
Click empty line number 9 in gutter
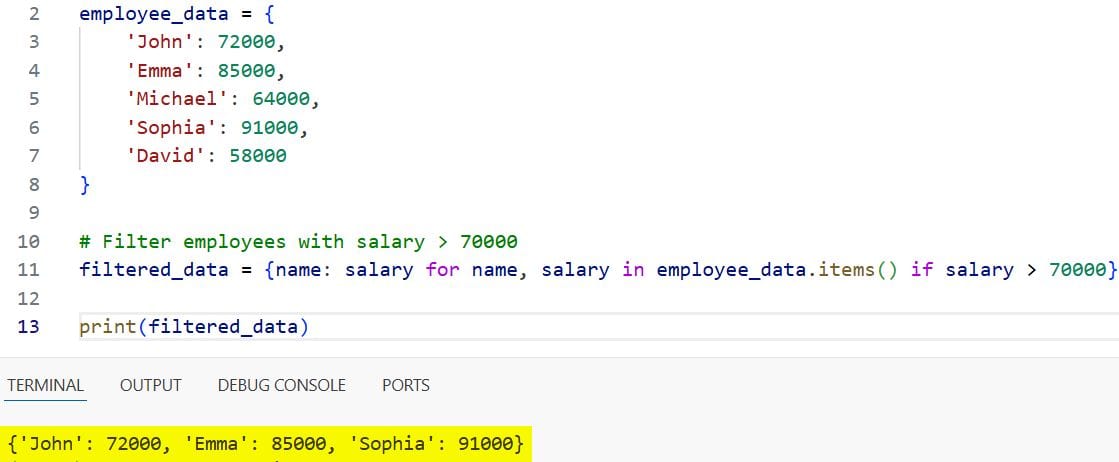point(33,213)
